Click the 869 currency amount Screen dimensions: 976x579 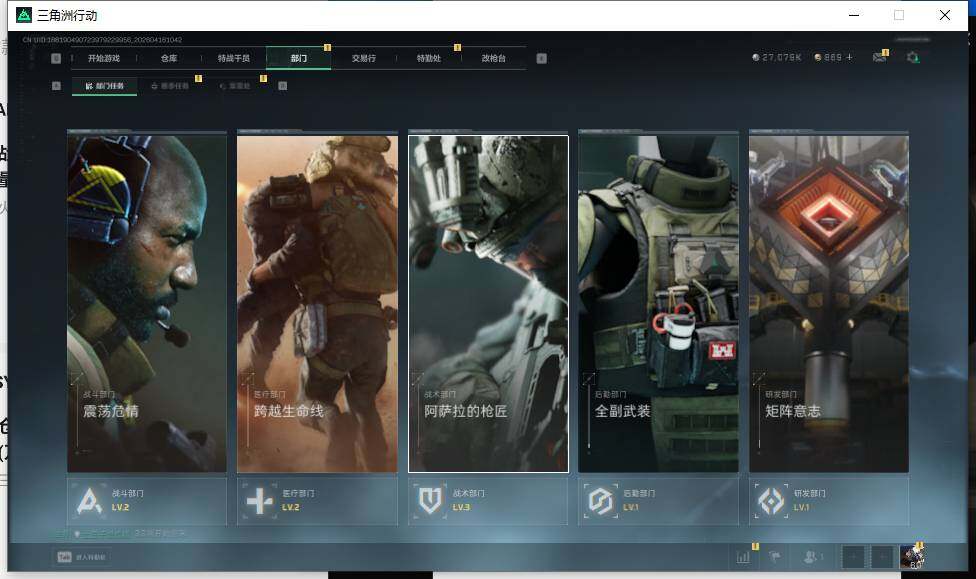click(x=833, y=57)
